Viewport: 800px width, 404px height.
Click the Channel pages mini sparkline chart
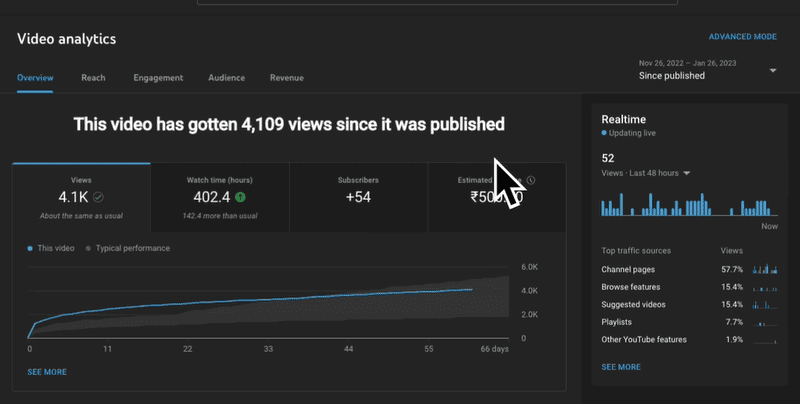tap(765, 270)
